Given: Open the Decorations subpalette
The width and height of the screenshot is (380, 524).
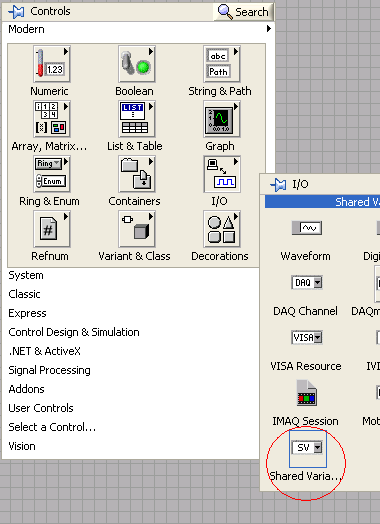Looking at the screenshot, I should coord(222,229).
